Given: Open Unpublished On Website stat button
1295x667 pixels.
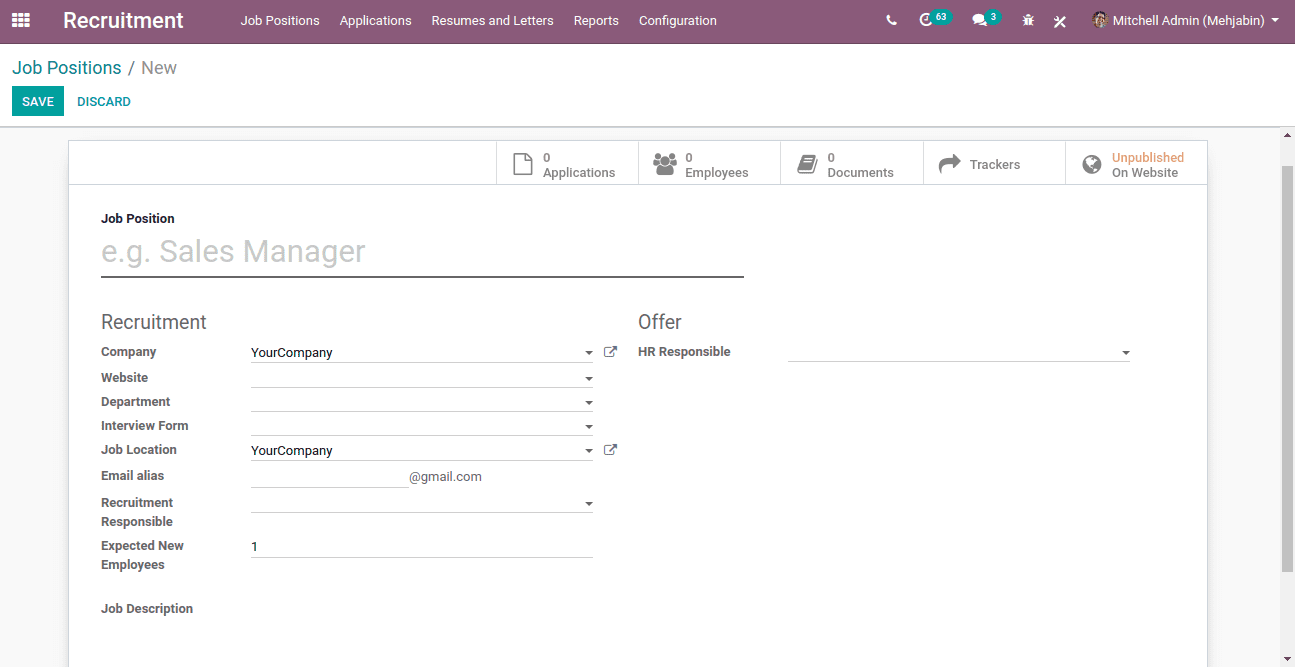Looking at the screenshot, I should coord(1136,163).
